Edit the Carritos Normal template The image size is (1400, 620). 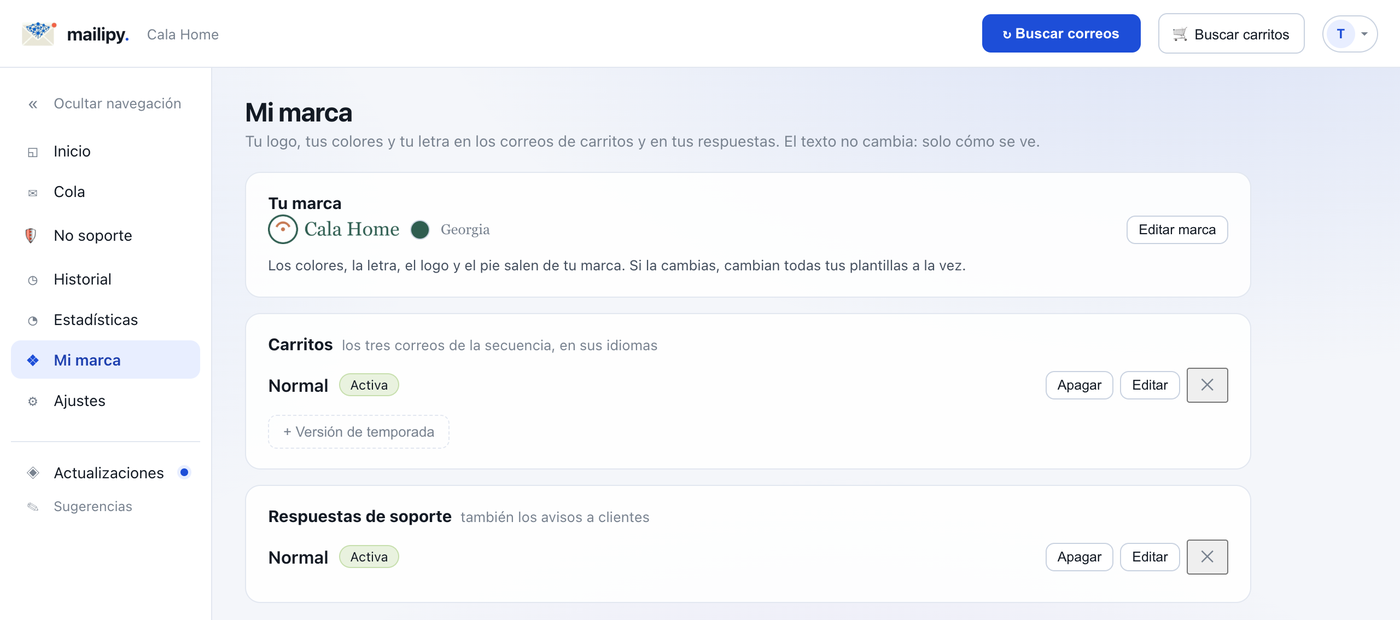[1150, 385]
